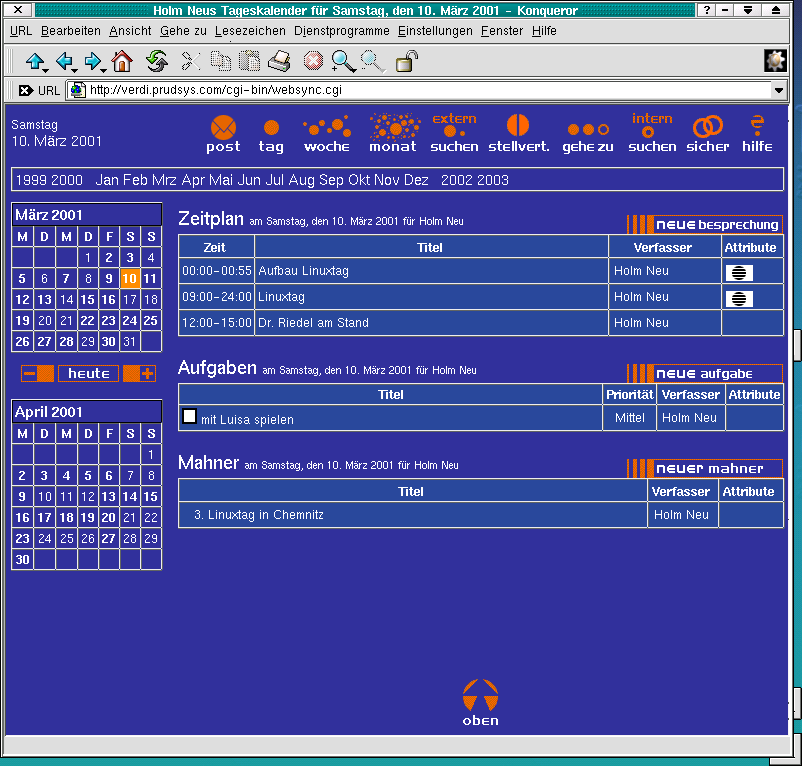
Task: Open the 'hilfe' help icon
Action: click(757, 126)
